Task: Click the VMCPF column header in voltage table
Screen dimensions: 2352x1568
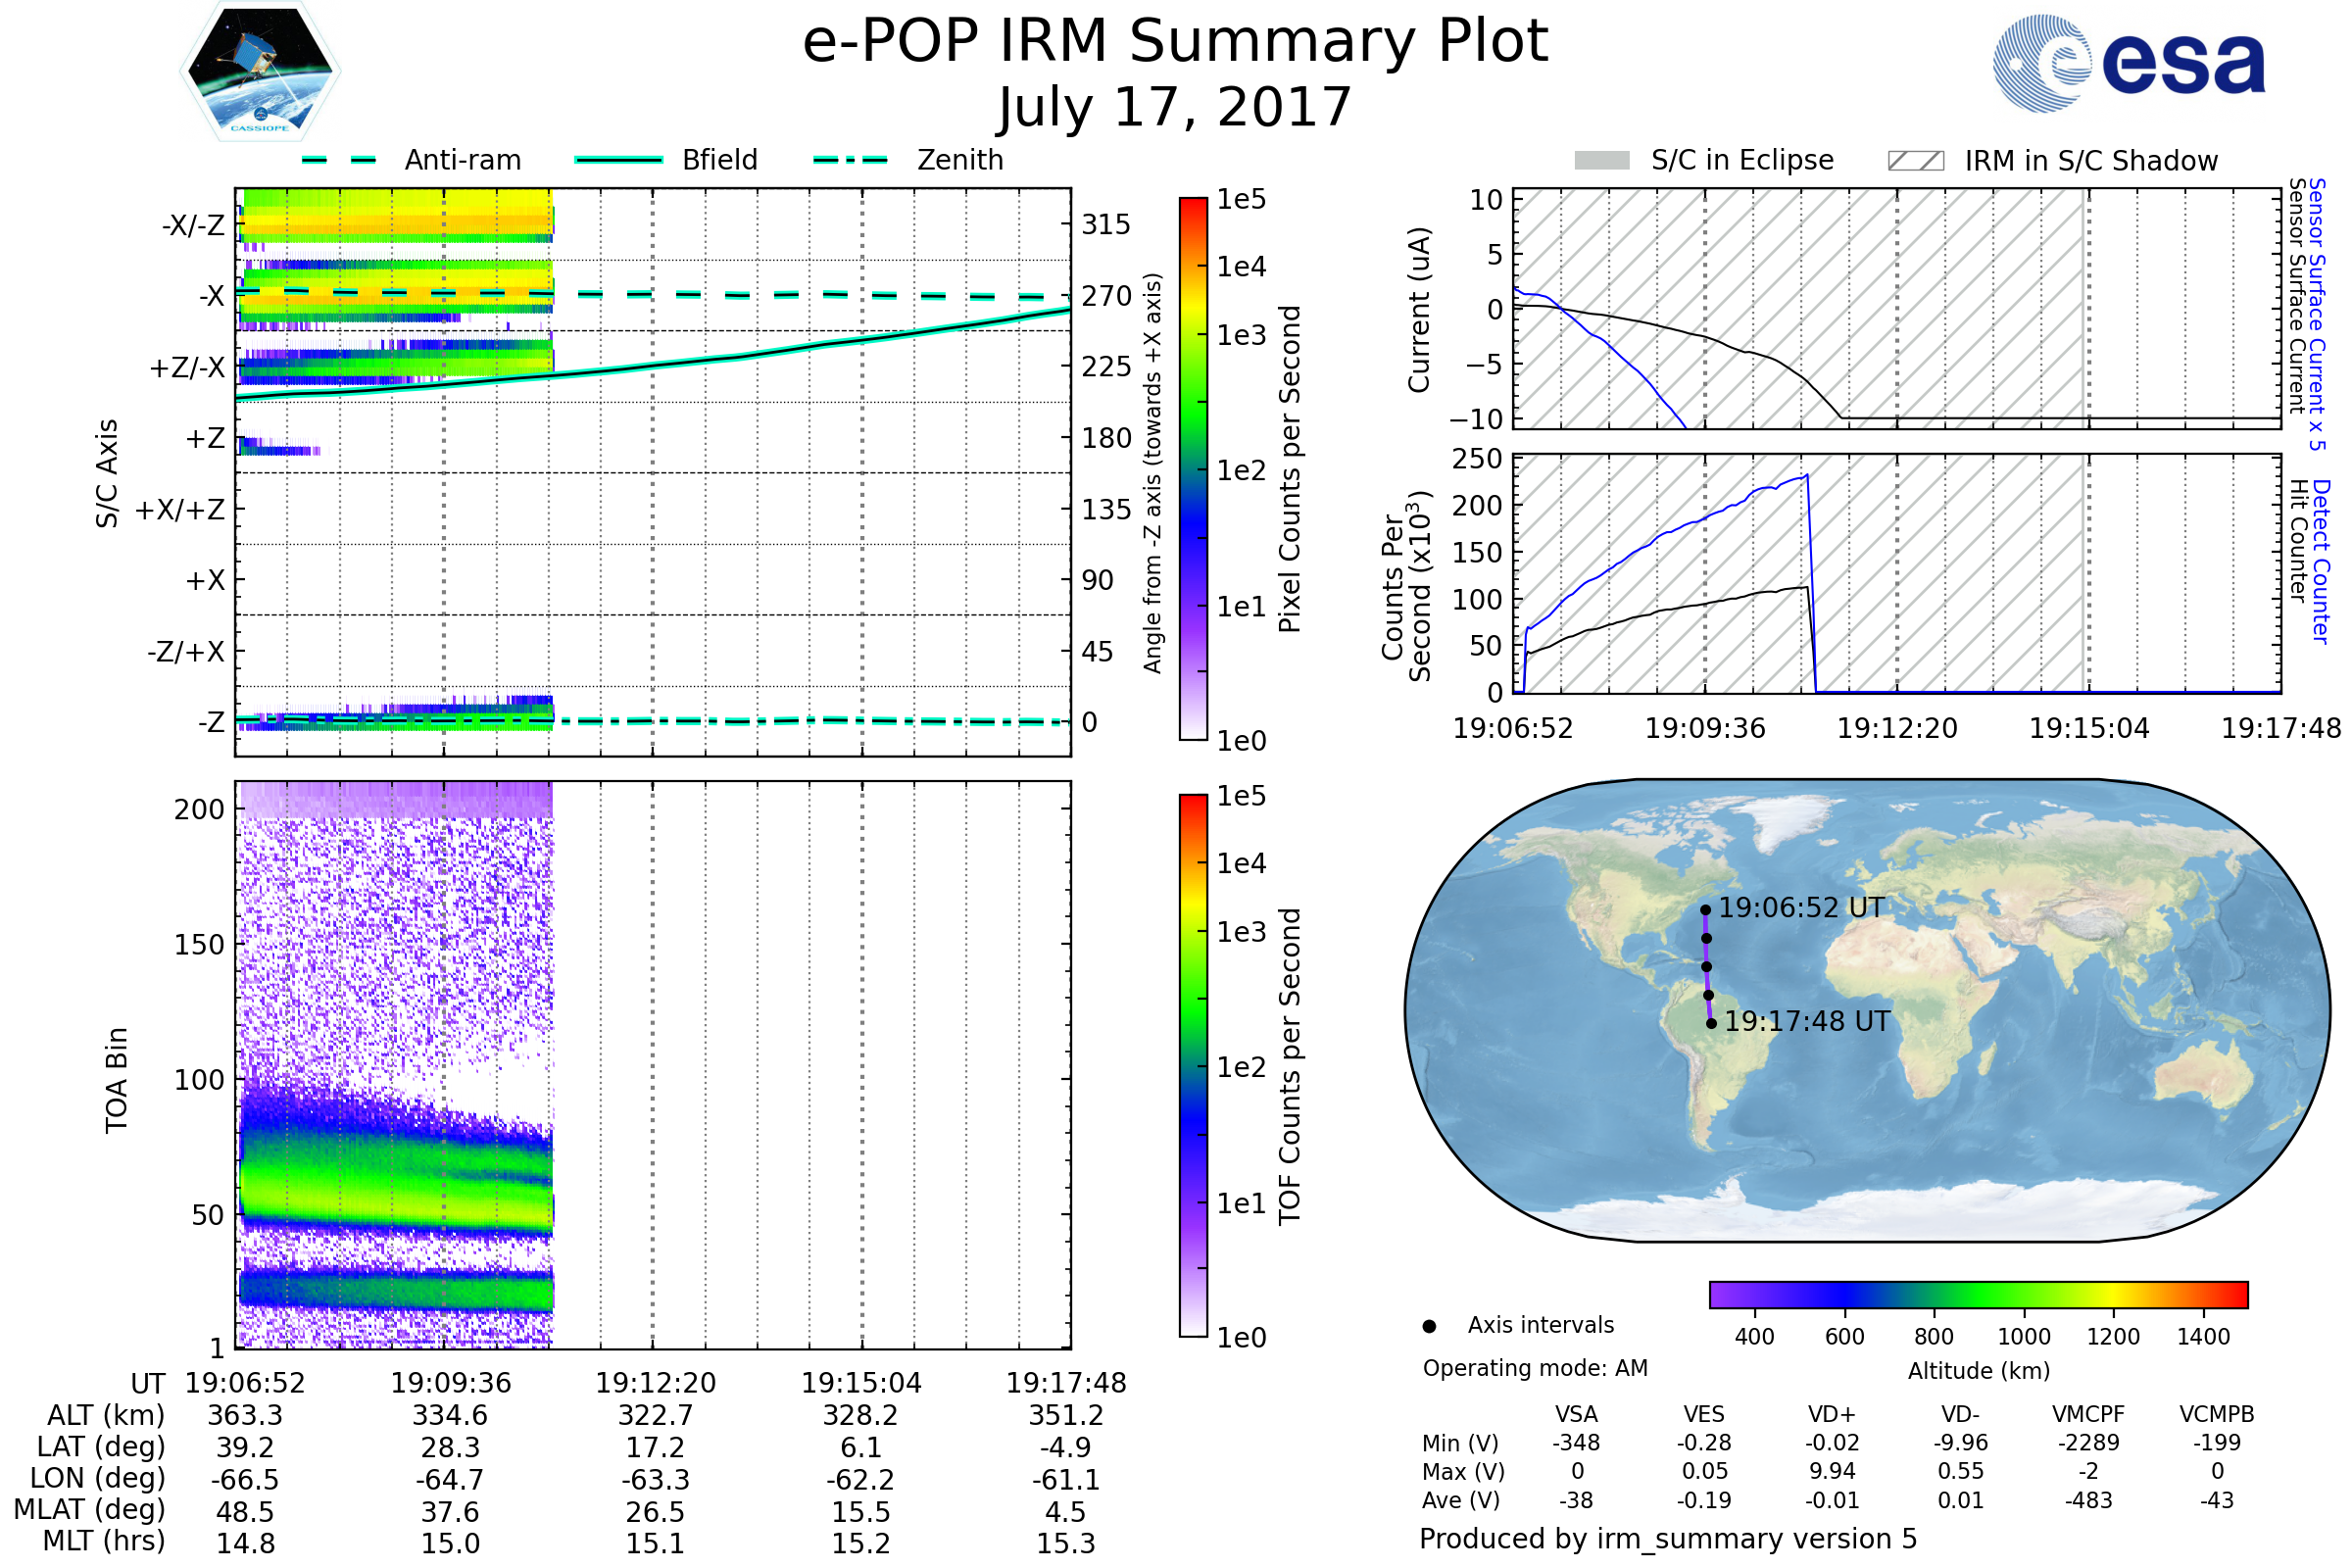Action: pyautogui.click(x=2088, y=1414)
